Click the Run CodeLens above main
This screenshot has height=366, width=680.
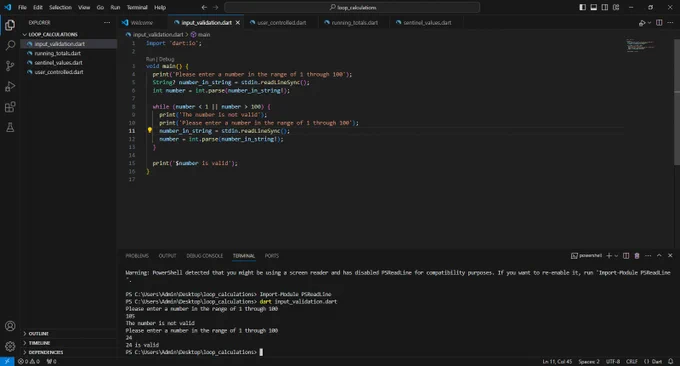150,59
